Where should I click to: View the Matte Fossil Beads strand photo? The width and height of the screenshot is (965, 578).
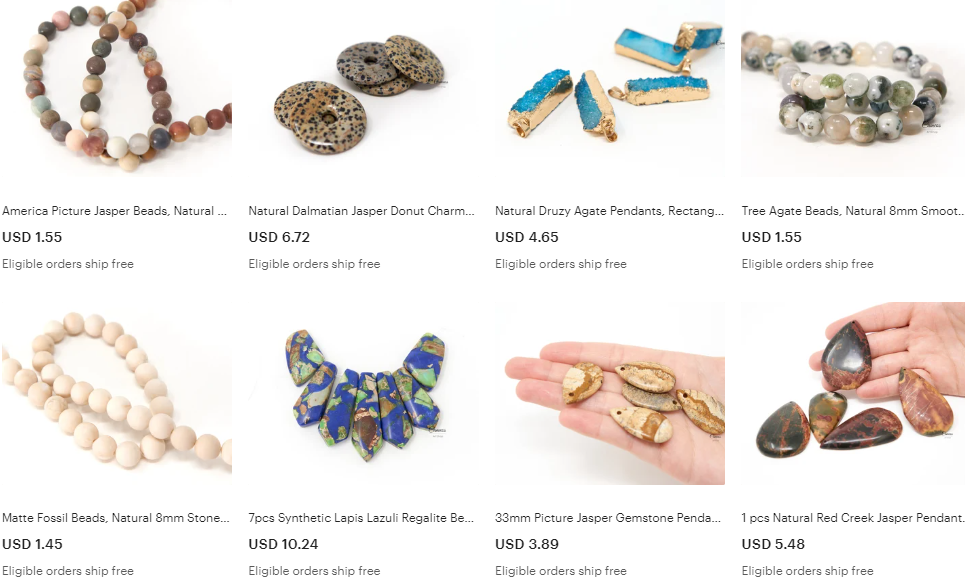point(116,393)
